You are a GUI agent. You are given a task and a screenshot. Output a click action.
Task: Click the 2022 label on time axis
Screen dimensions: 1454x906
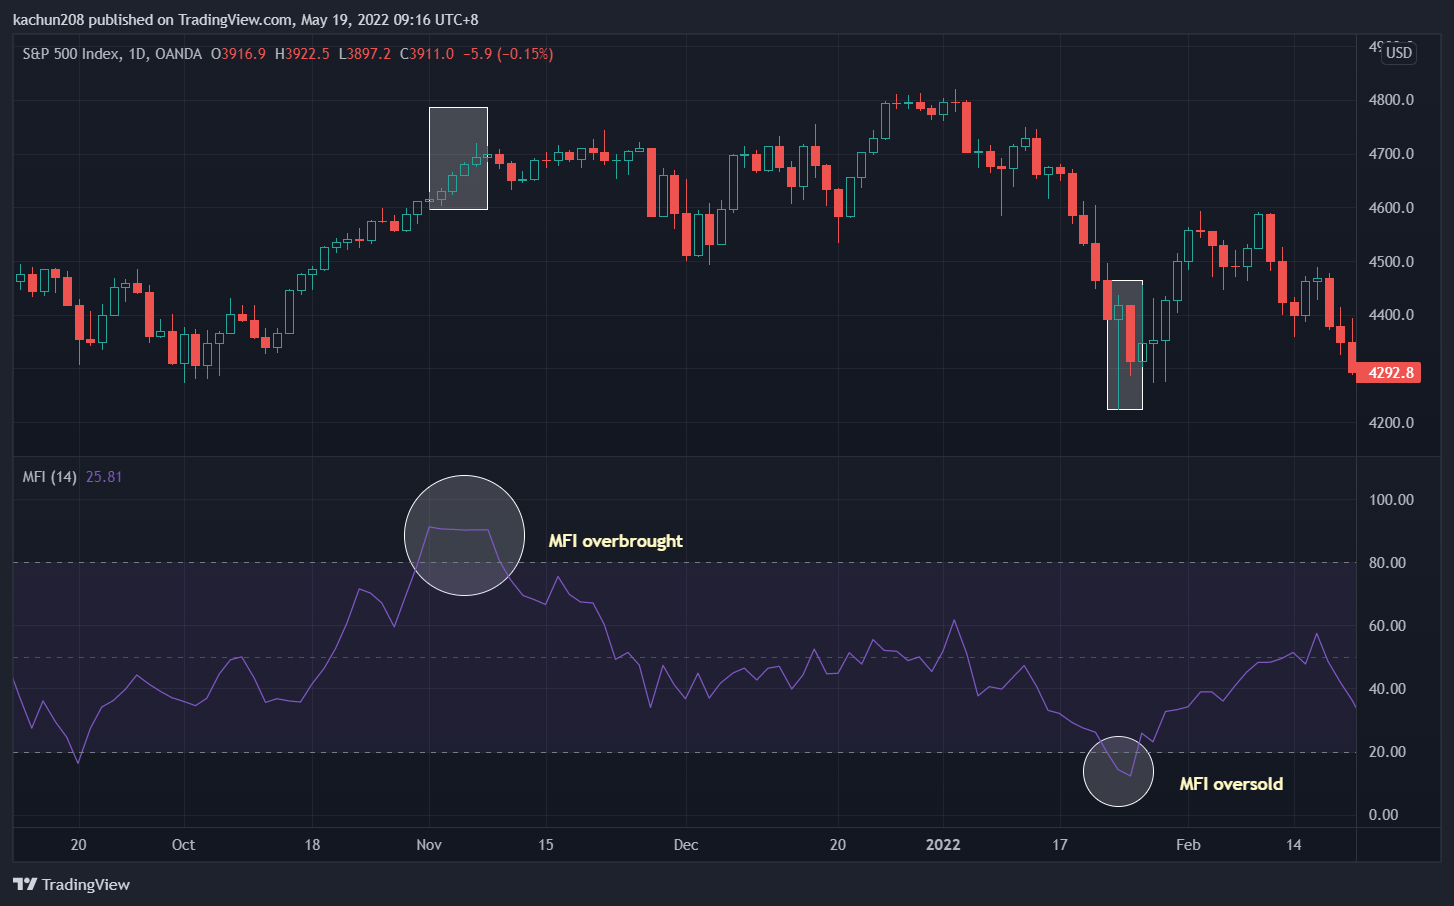tap(942, 845)
